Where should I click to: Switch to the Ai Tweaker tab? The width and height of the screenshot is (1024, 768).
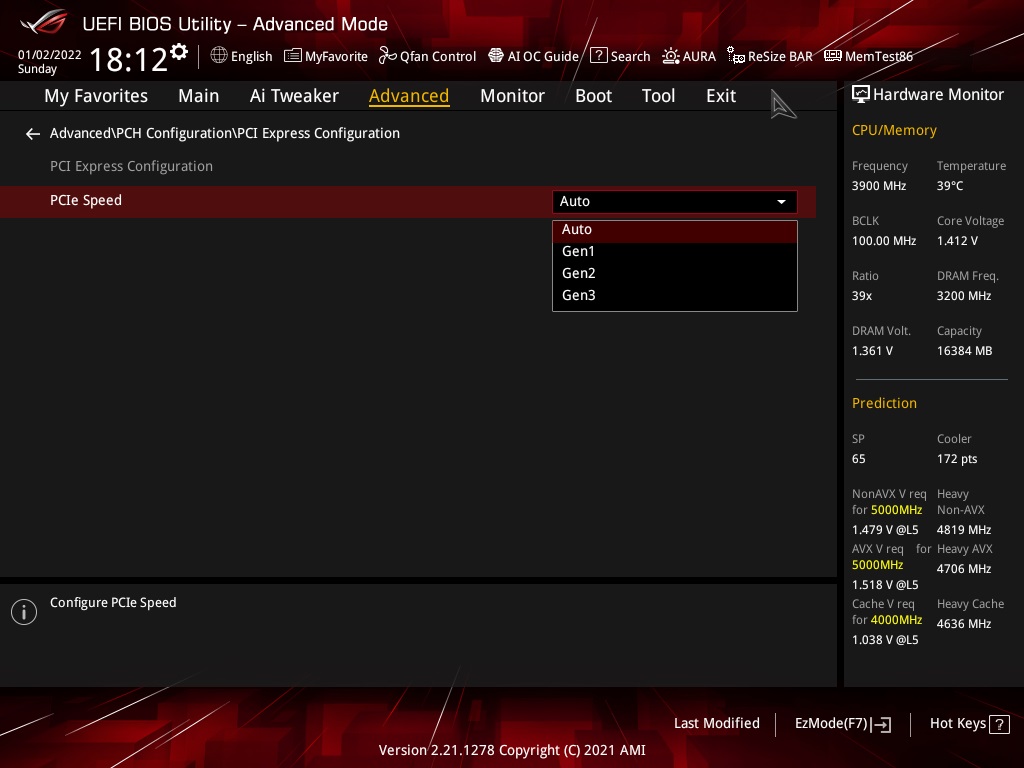[294, 96]
